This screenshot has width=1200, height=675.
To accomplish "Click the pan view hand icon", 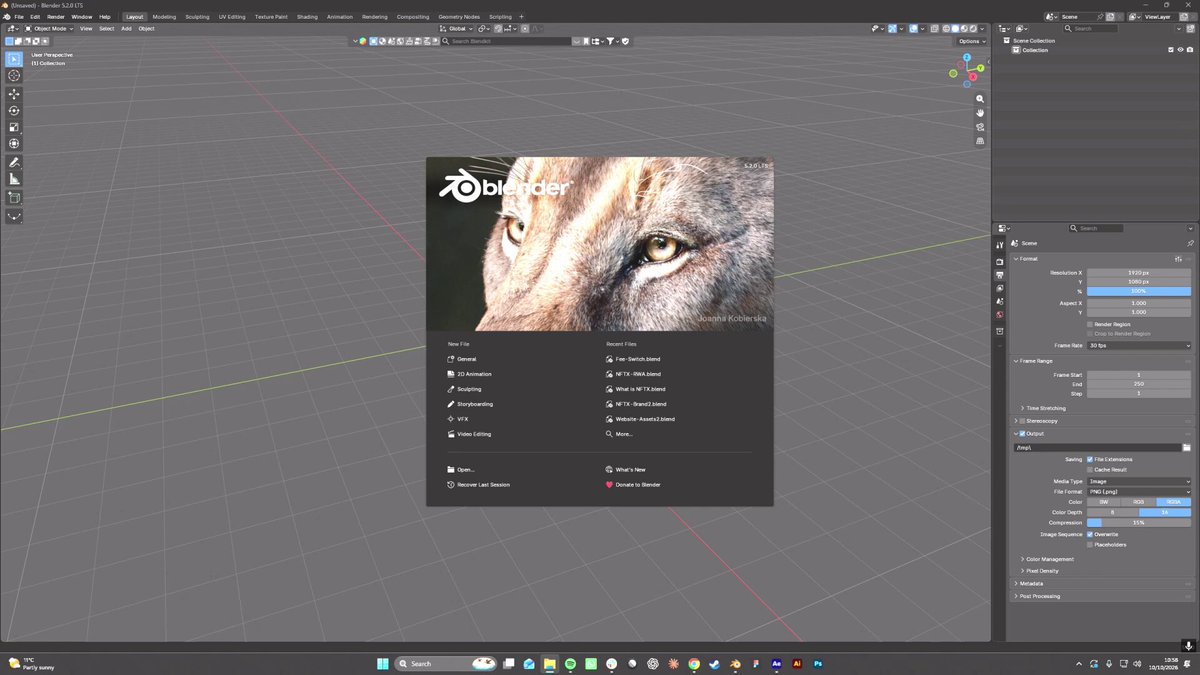I will click(x=980, y=113).
